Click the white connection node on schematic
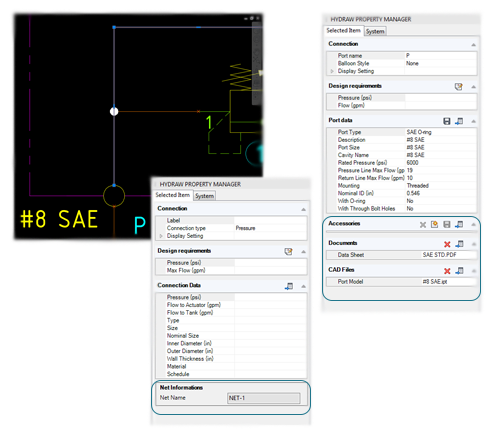This screenshot has height=438, width=490. (x=114, y=111)
